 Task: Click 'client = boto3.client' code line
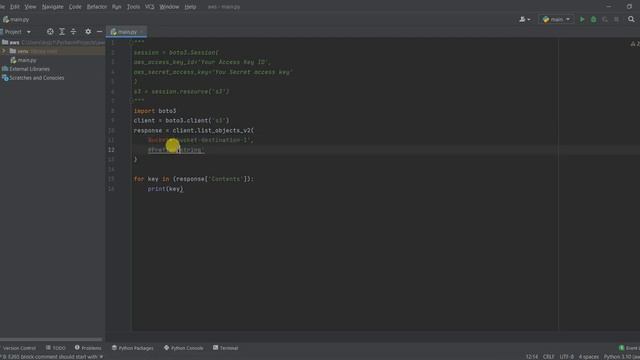pyautogui.click(x=181, y=121)
